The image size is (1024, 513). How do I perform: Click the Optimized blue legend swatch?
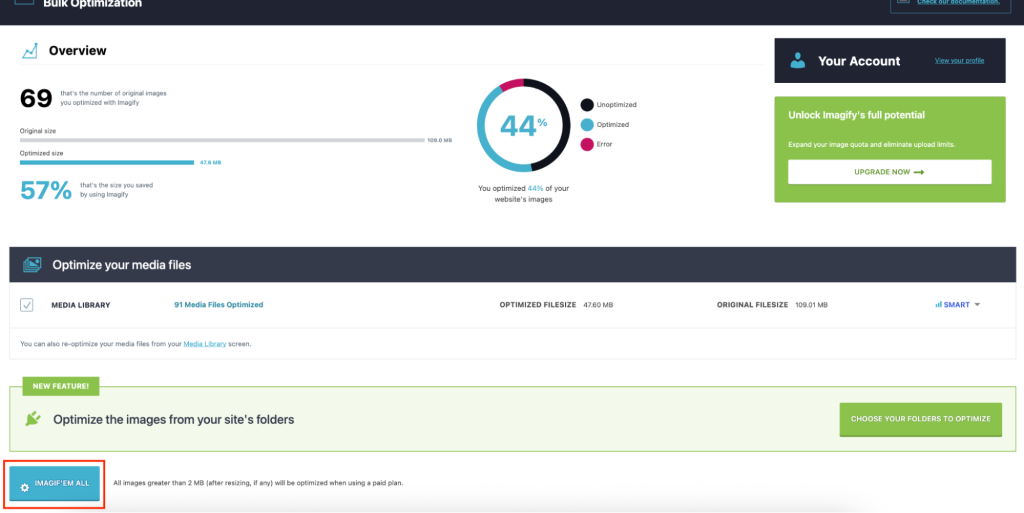(x=587, y=125)
